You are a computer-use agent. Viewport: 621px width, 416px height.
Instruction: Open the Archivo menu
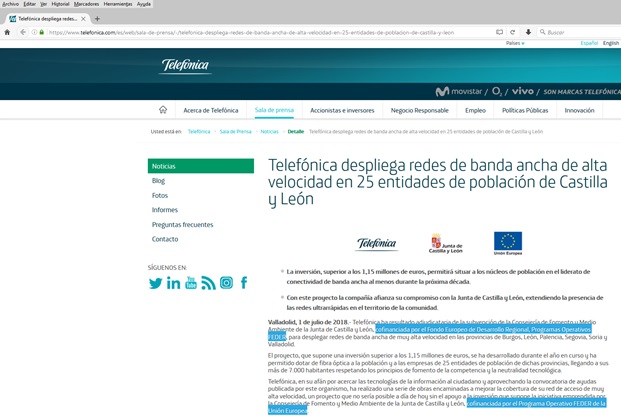click(x=10, y=4)
